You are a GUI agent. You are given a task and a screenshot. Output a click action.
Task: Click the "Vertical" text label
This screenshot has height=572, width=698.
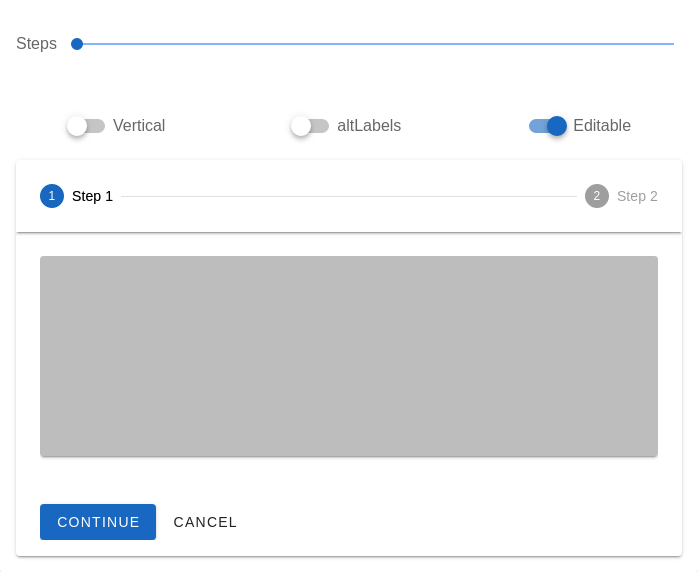pos(139,126)
